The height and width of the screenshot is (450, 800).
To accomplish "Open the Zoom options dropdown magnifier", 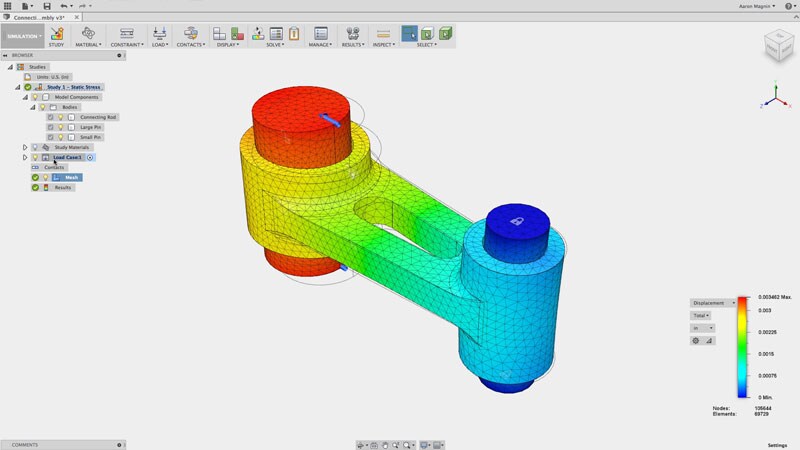I will (x=408, y=445).
